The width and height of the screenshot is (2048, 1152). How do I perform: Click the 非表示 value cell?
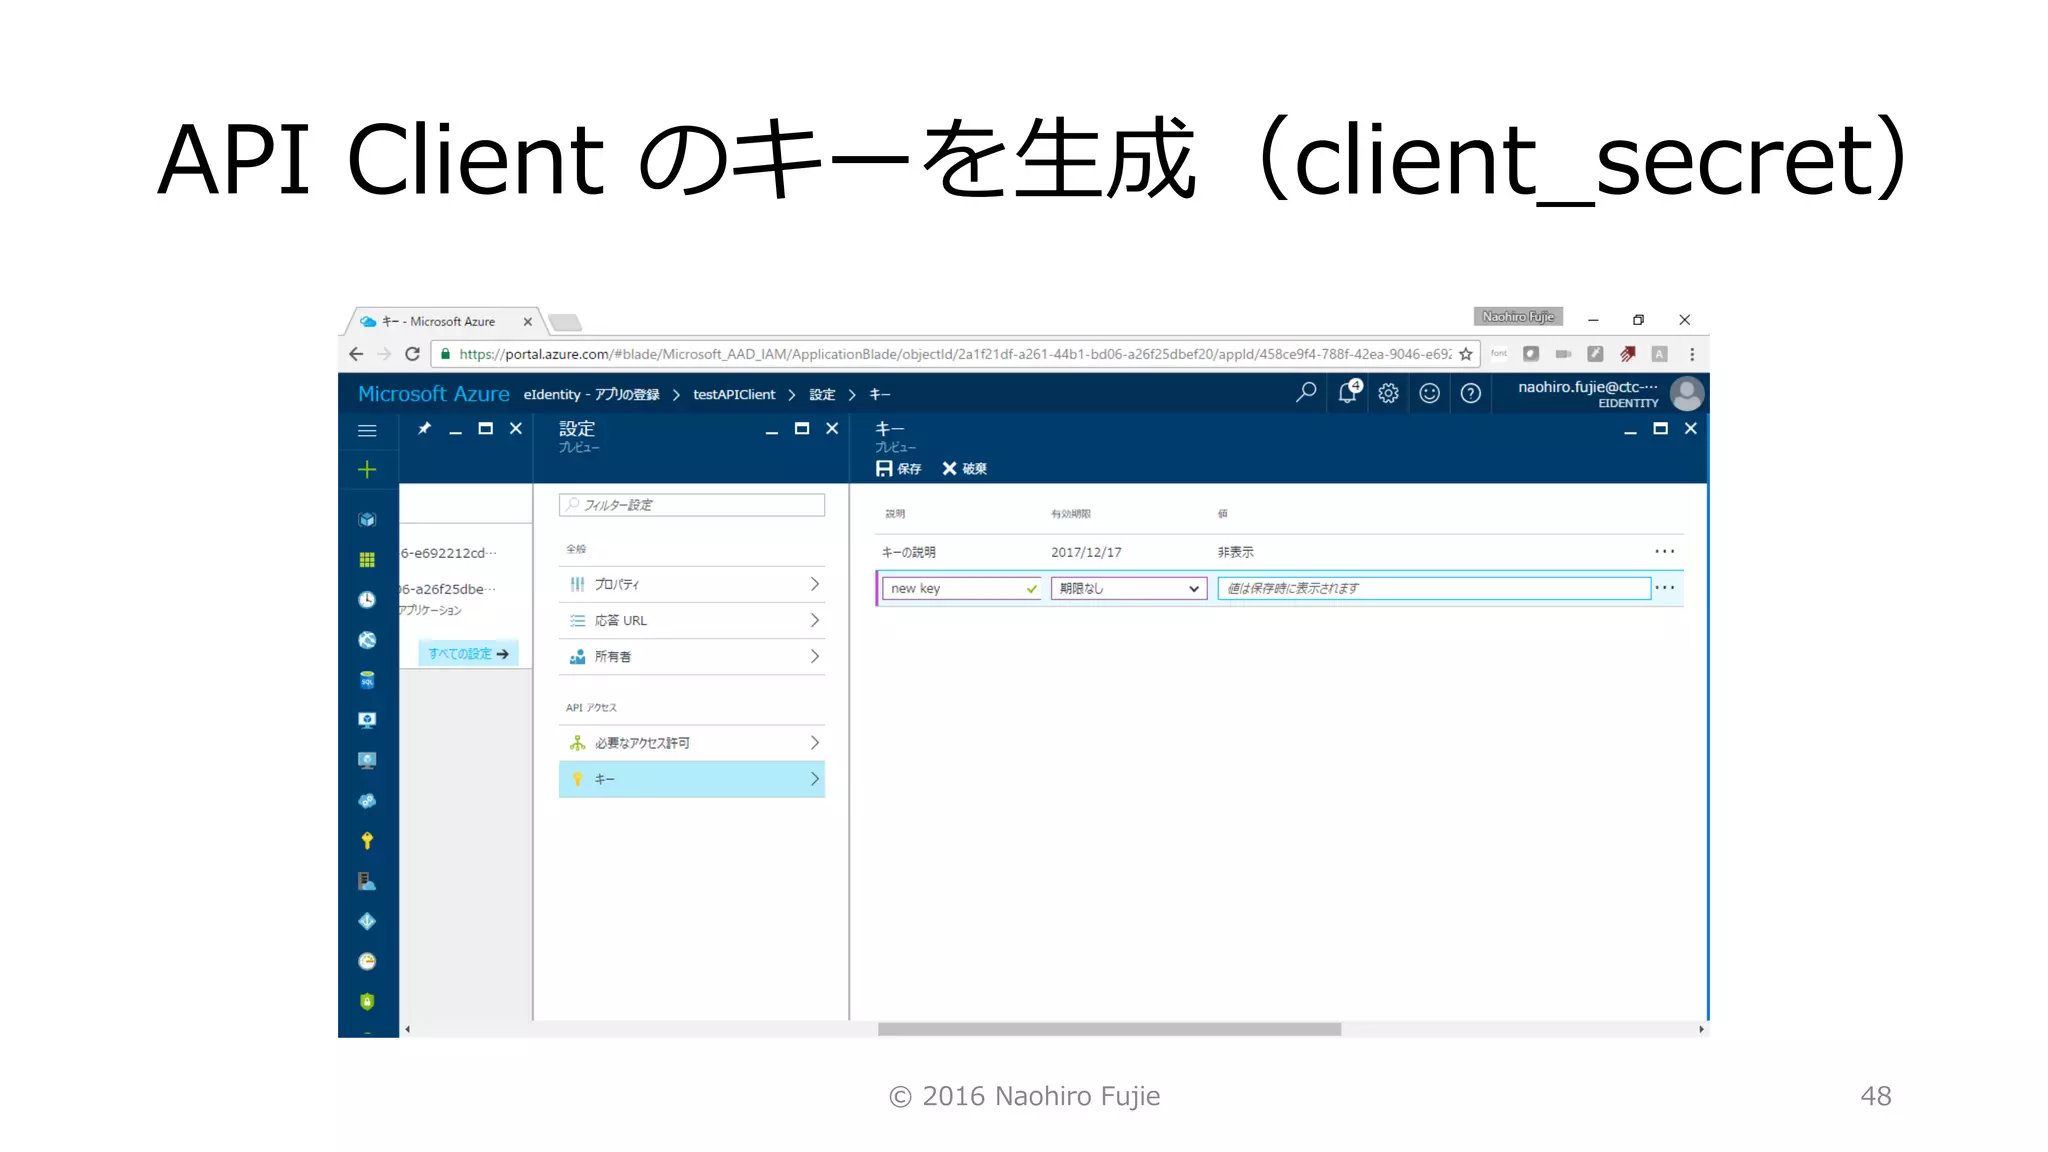coord(1235,552)
